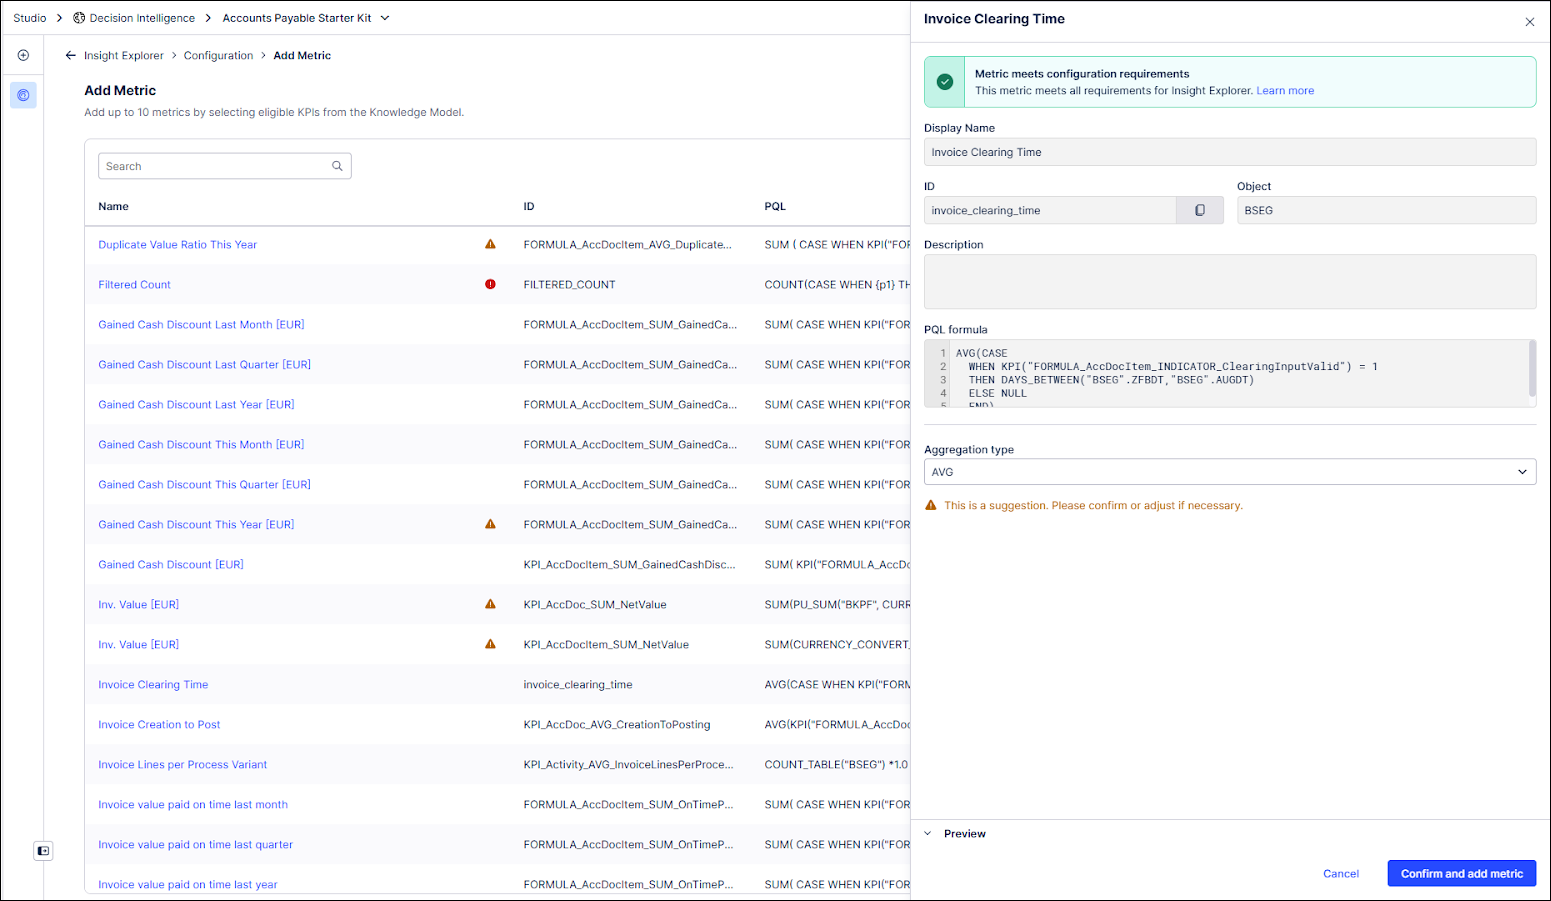1551x901 pixels.
Task: Open Invoice Creation to Post metric
Action: (x=159, y=724)
